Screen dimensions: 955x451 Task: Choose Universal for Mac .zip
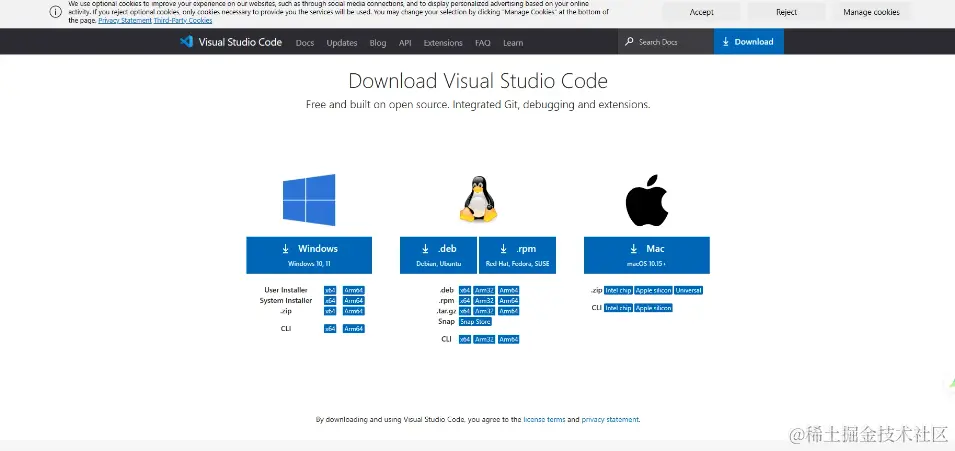[689, 291]
